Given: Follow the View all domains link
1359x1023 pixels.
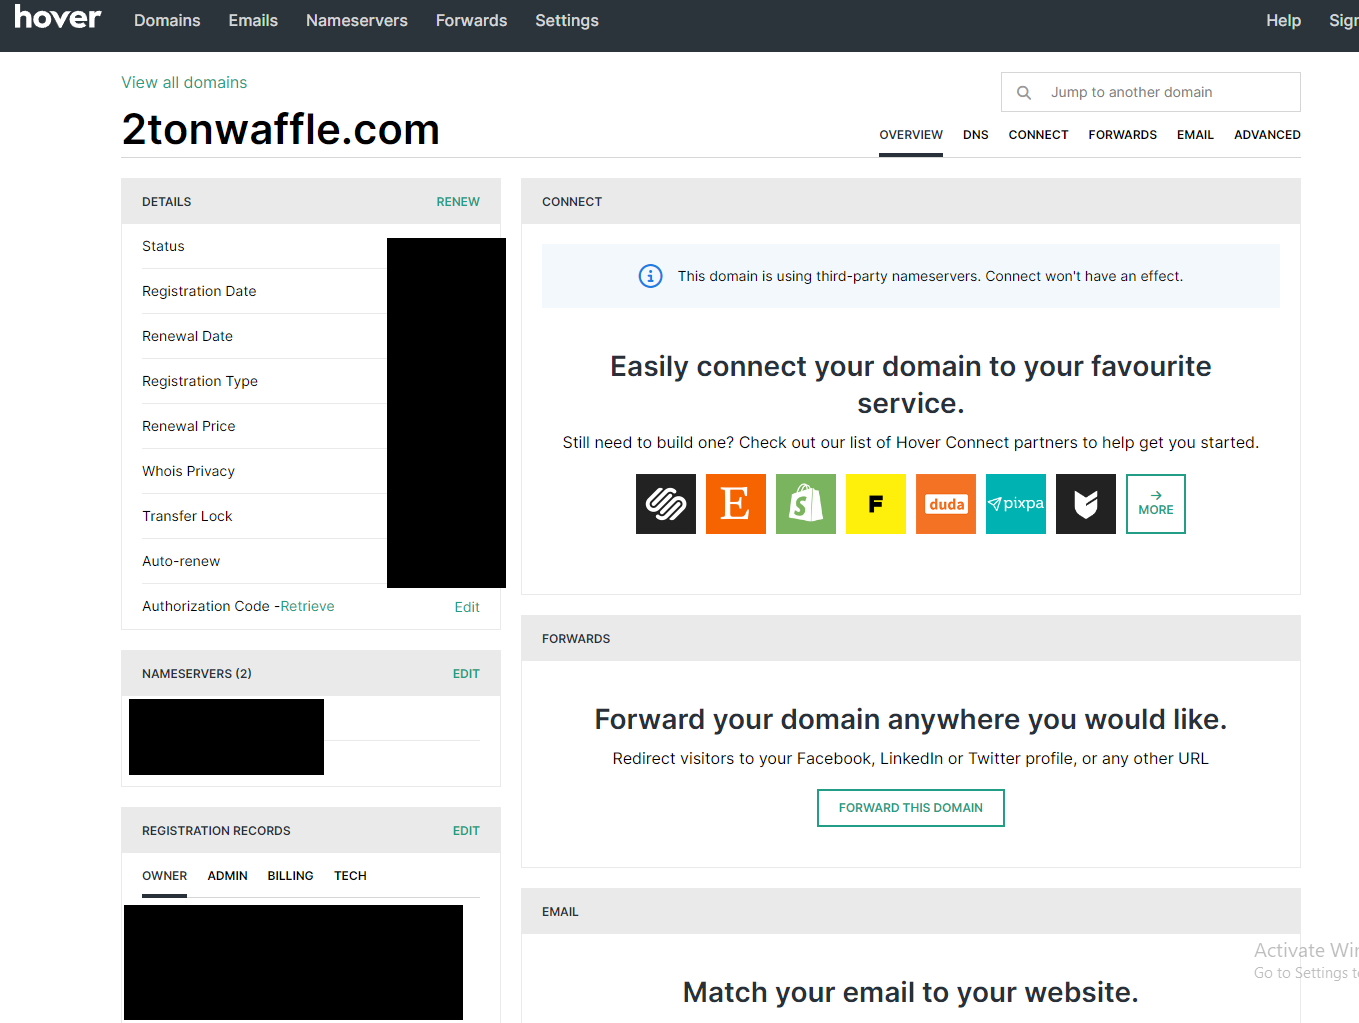Looking at the screenshot, I should (184, 83).
